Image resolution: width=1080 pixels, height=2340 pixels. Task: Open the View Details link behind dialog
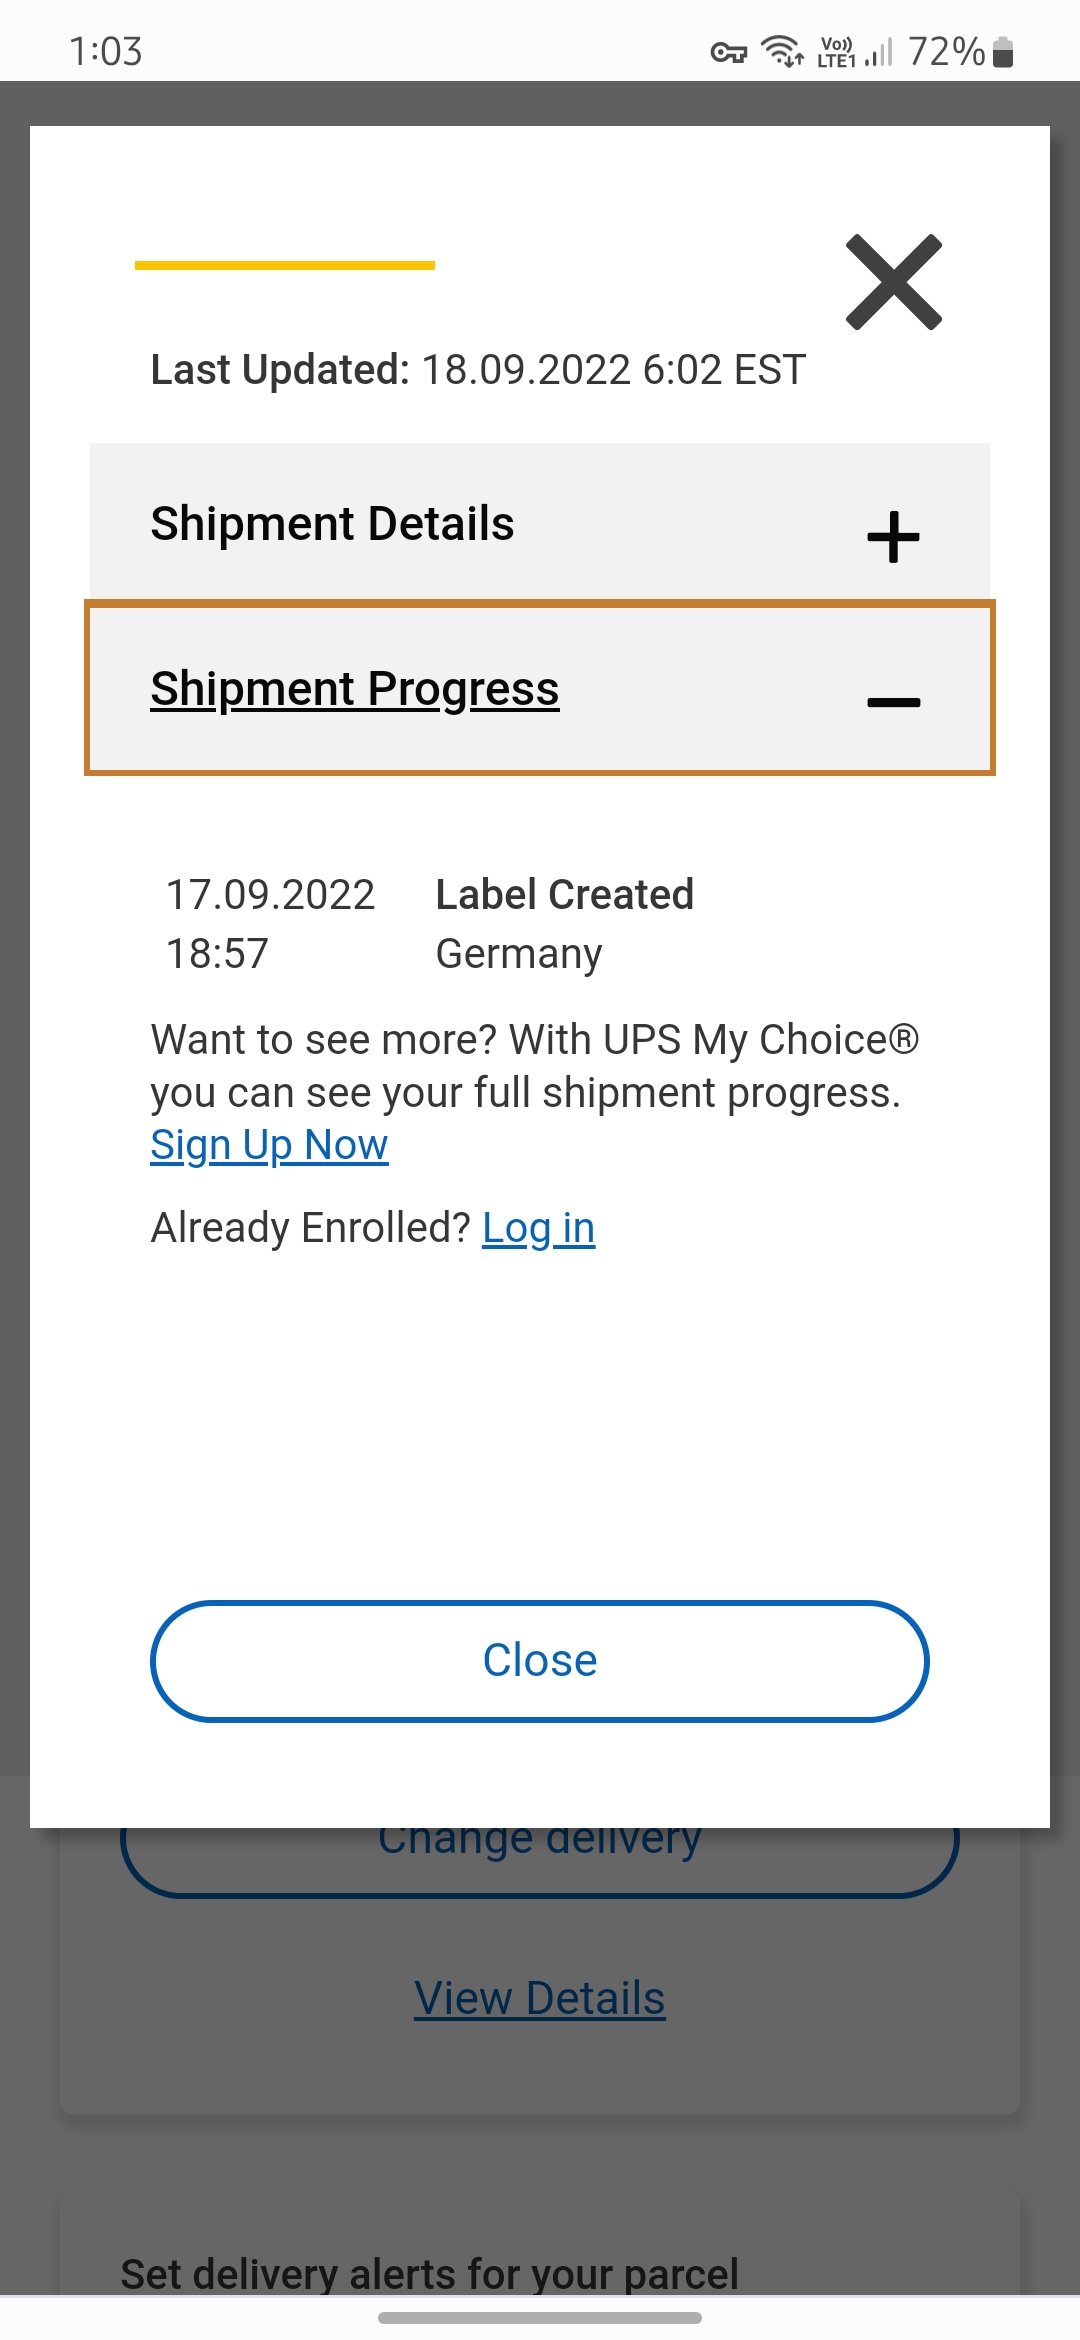[540, 1999]
